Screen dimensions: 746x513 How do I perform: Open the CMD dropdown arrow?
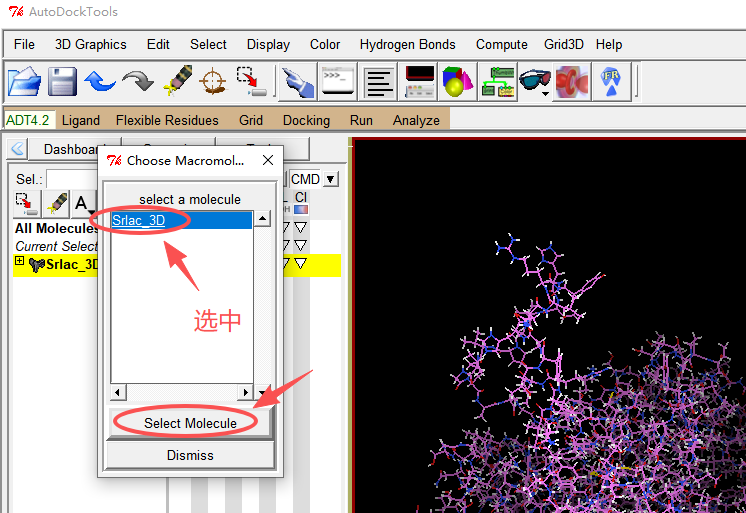pos(330,180)
